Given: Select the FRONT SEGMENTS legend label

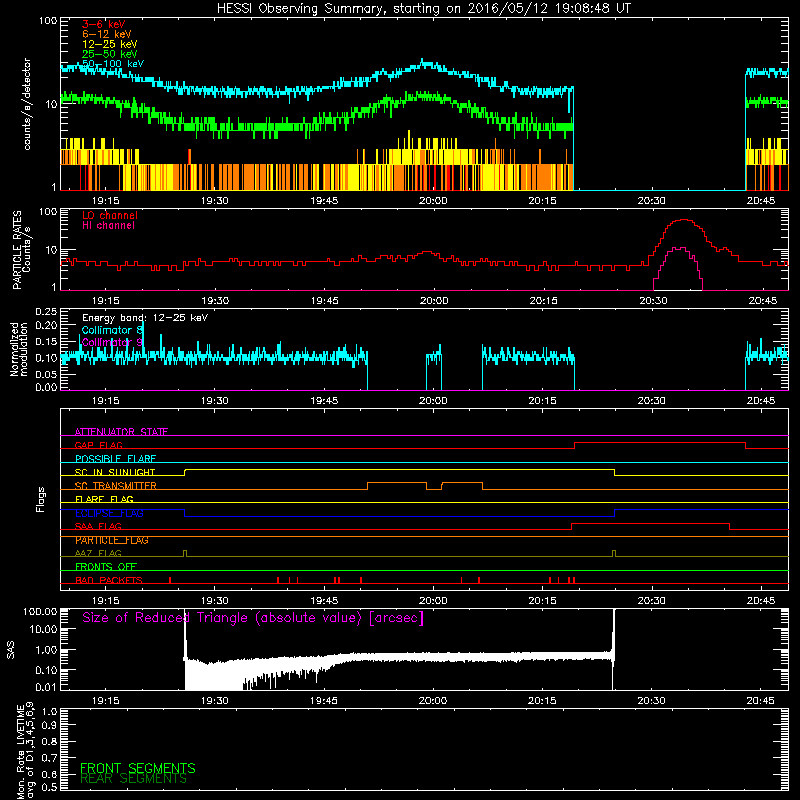Looking at the screenshot, I should tap(138, 768).
